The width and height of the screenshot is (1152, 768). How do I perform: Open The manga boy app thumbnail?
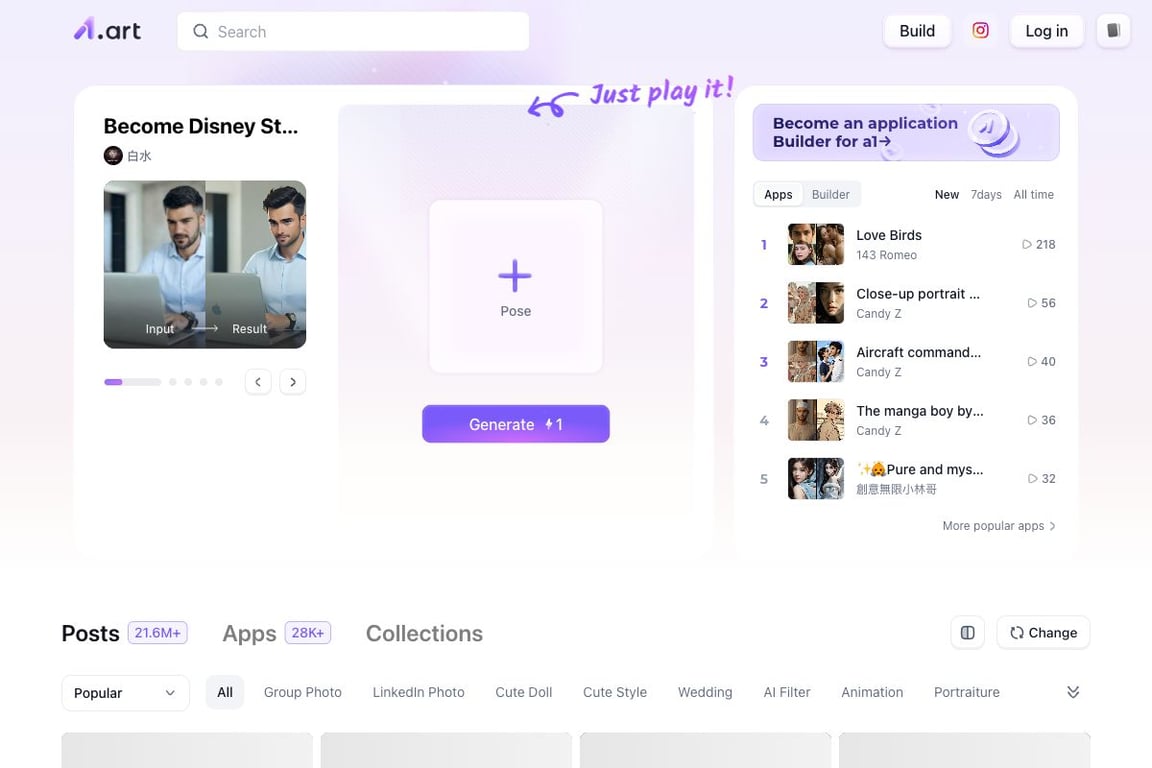(816, 420)
